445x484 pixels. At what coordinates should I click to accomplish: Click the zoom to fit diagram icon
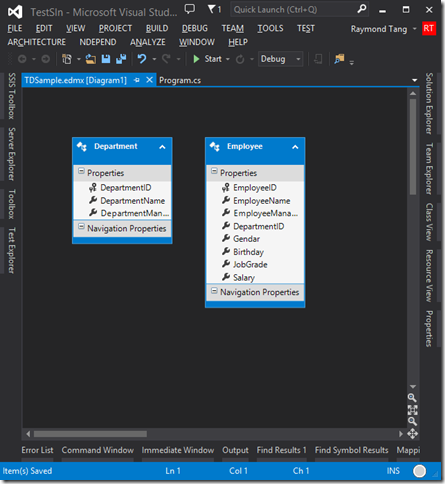click(x=412, y=410)
